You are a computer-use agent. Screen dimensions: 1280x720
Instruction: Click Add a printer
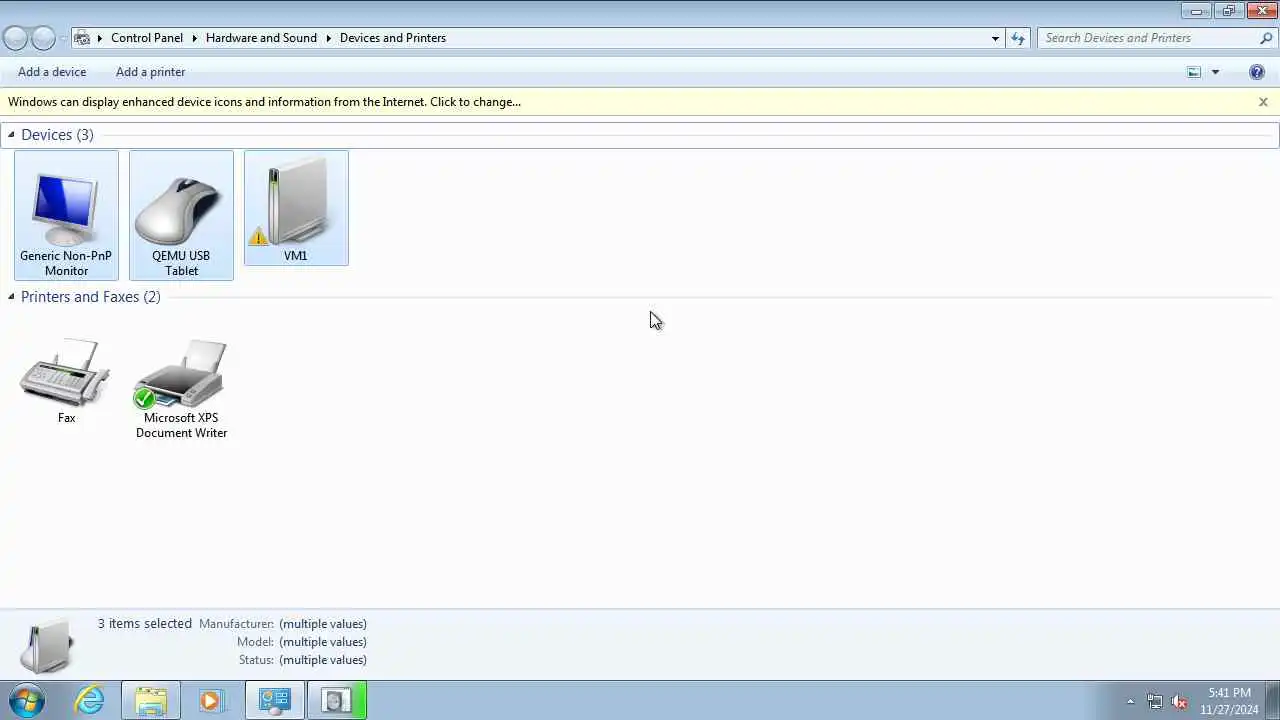(x=150, y=72)
